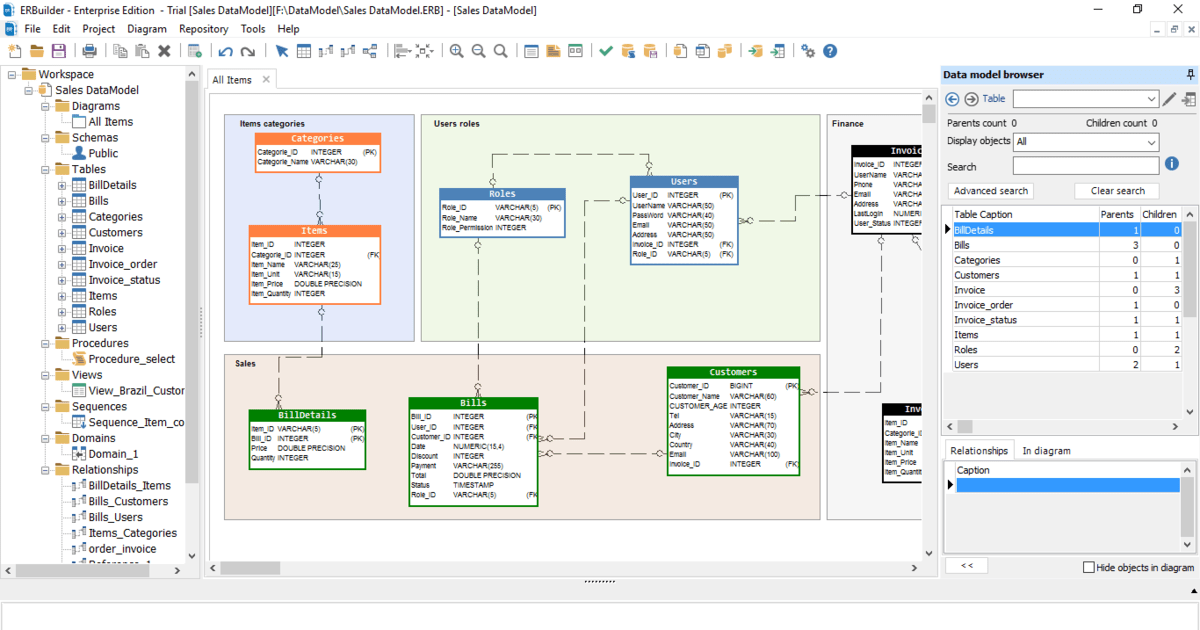Collapse the Procedures folder node
This screenshot has width=1200, height=630.
coord(46,343)
